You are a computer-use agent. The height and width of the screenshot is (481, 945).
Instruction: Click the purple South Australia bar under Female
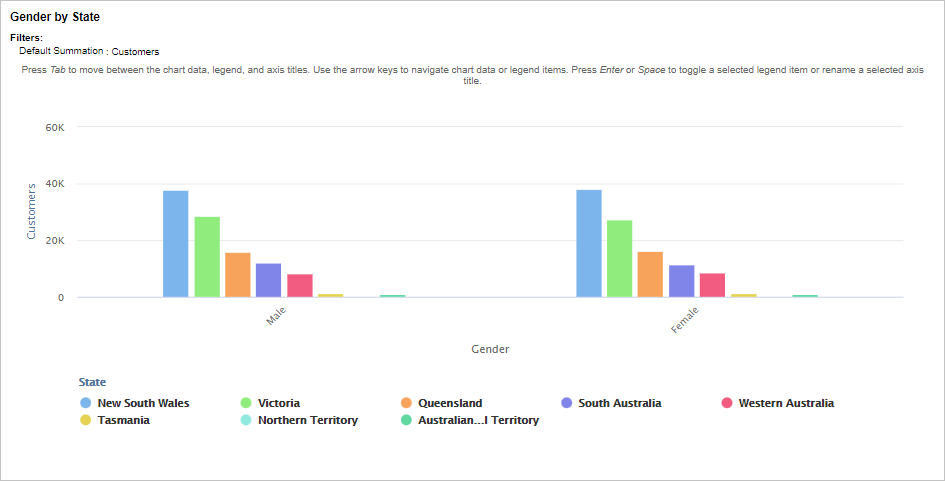(681, 281)
